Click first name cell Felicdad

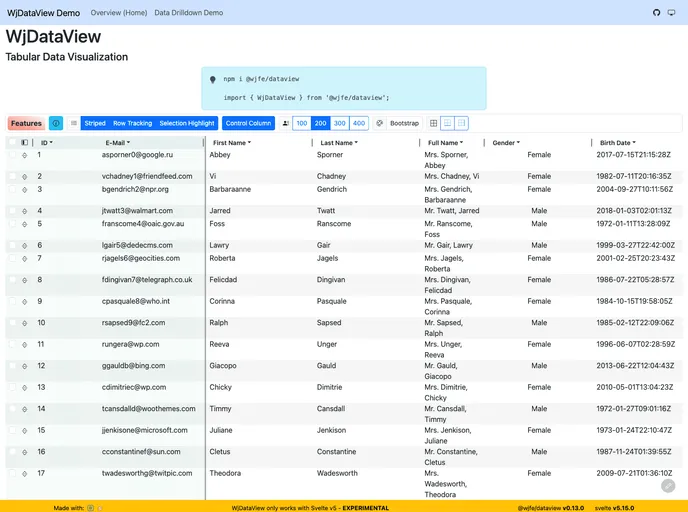click(x=223, y=279)
